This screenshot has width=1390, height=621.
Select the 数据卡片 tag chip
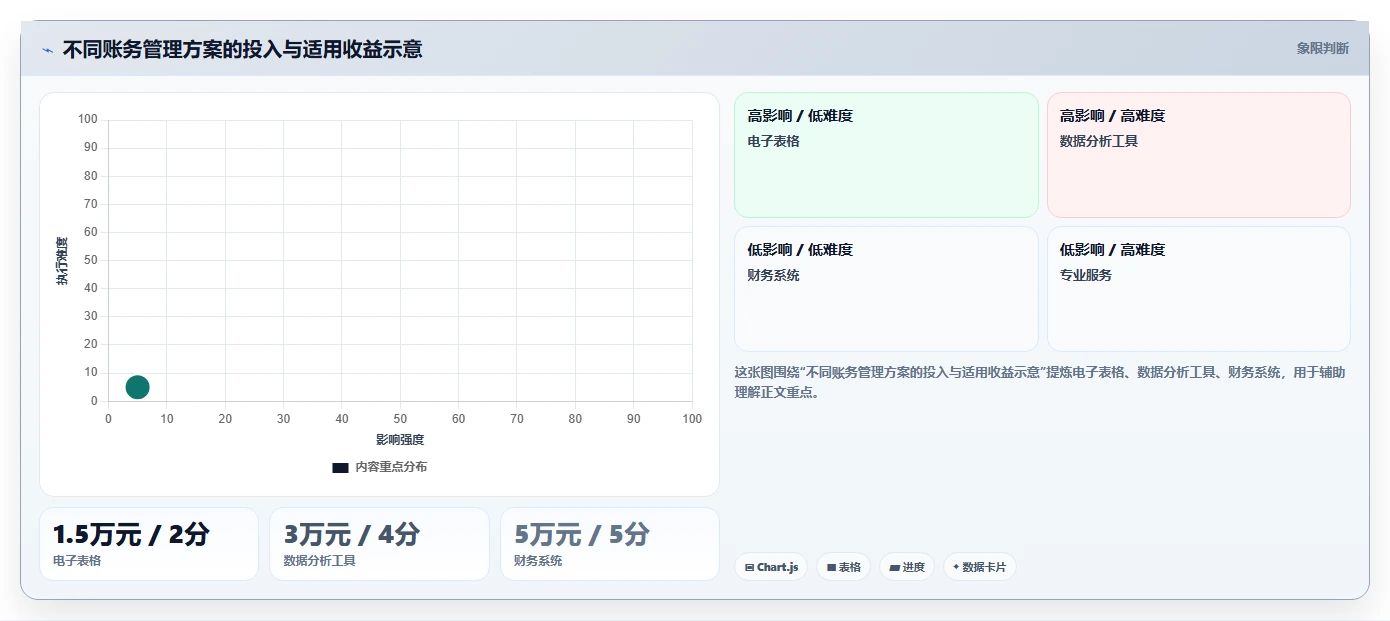click(980, 567)
